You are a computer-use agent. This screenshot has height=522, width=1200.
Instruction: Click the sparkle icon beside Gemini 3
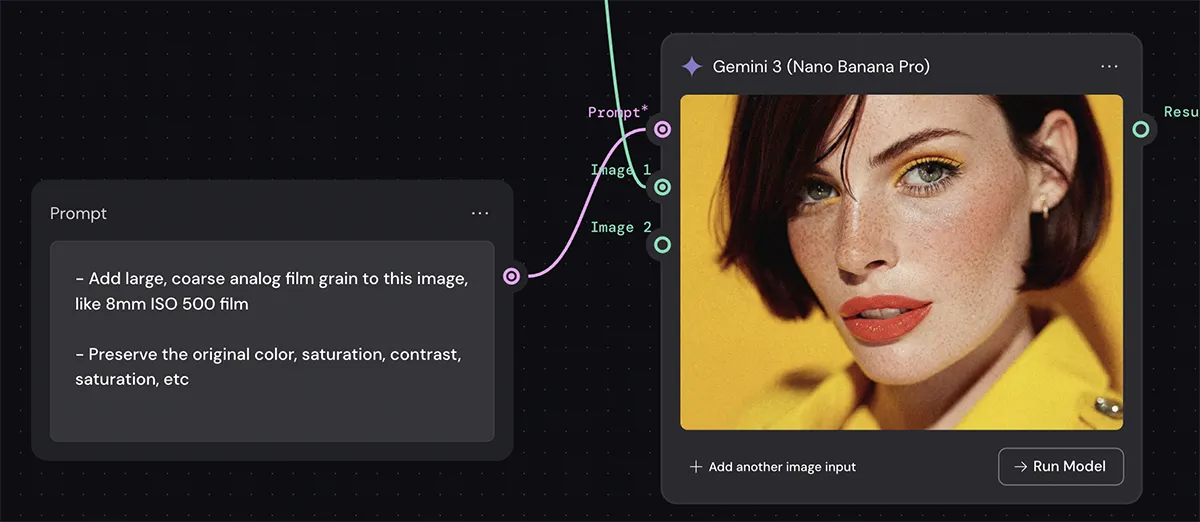(691, 67)
